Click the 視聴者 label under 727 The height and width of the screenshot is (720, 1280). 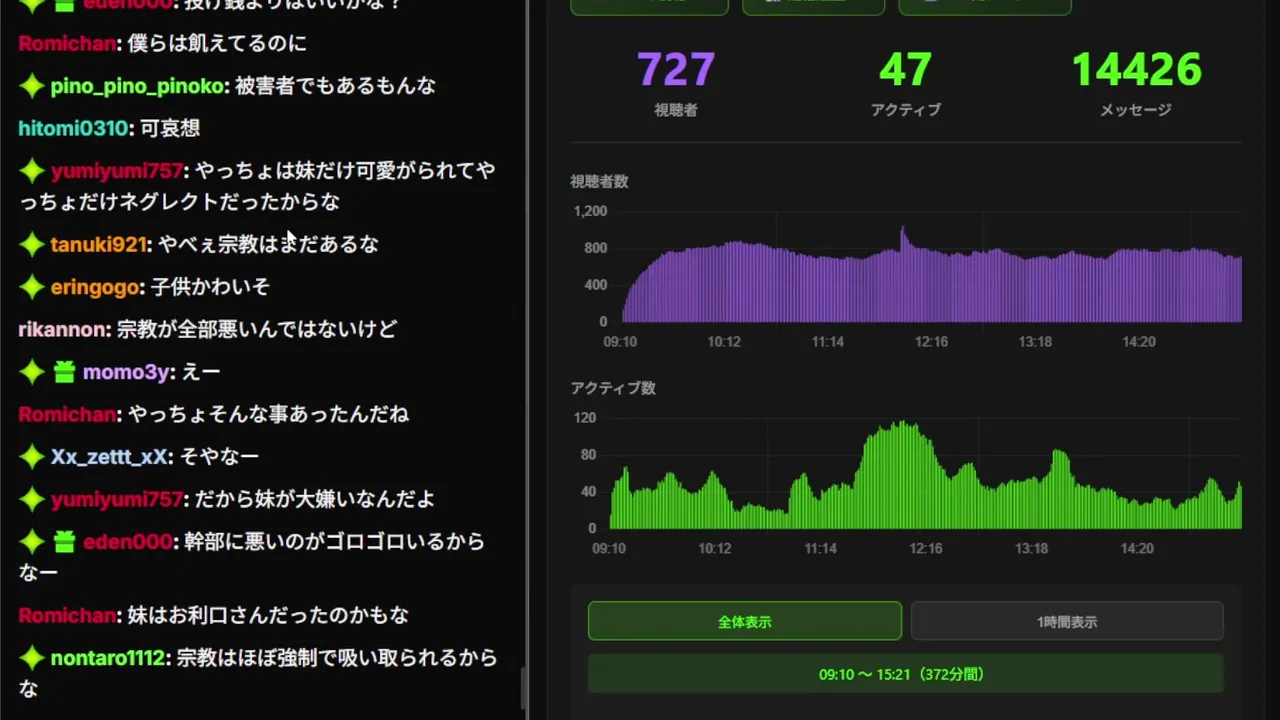point(676,110)
